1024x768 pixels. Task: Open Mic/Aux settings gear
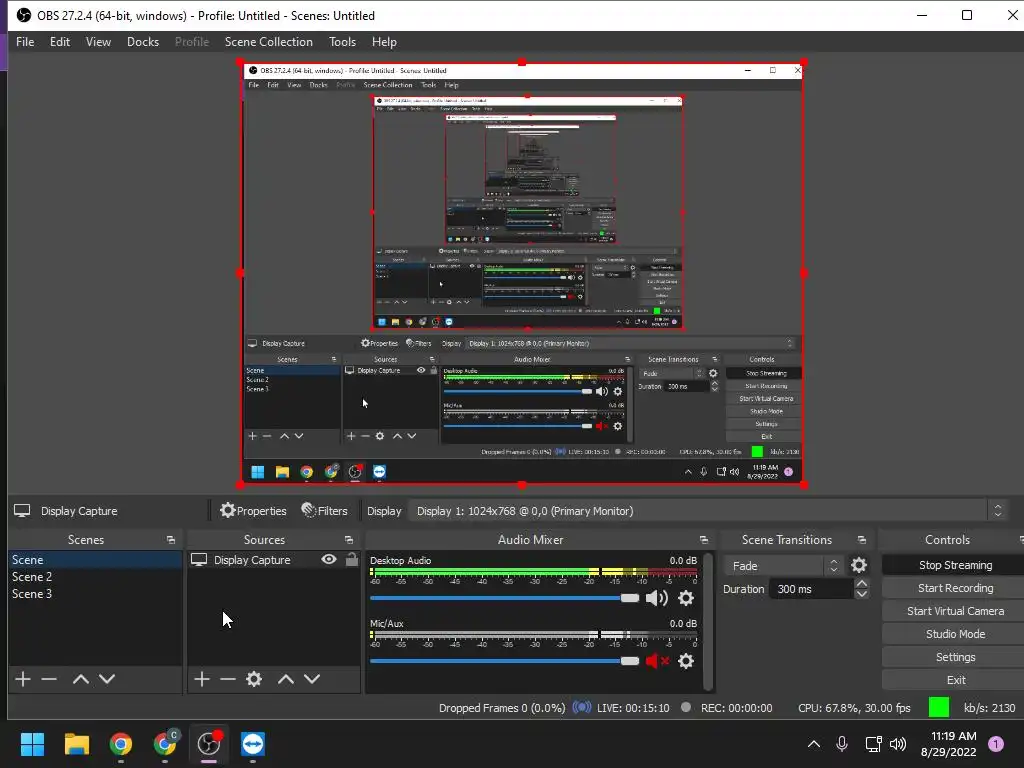point(686,661)
